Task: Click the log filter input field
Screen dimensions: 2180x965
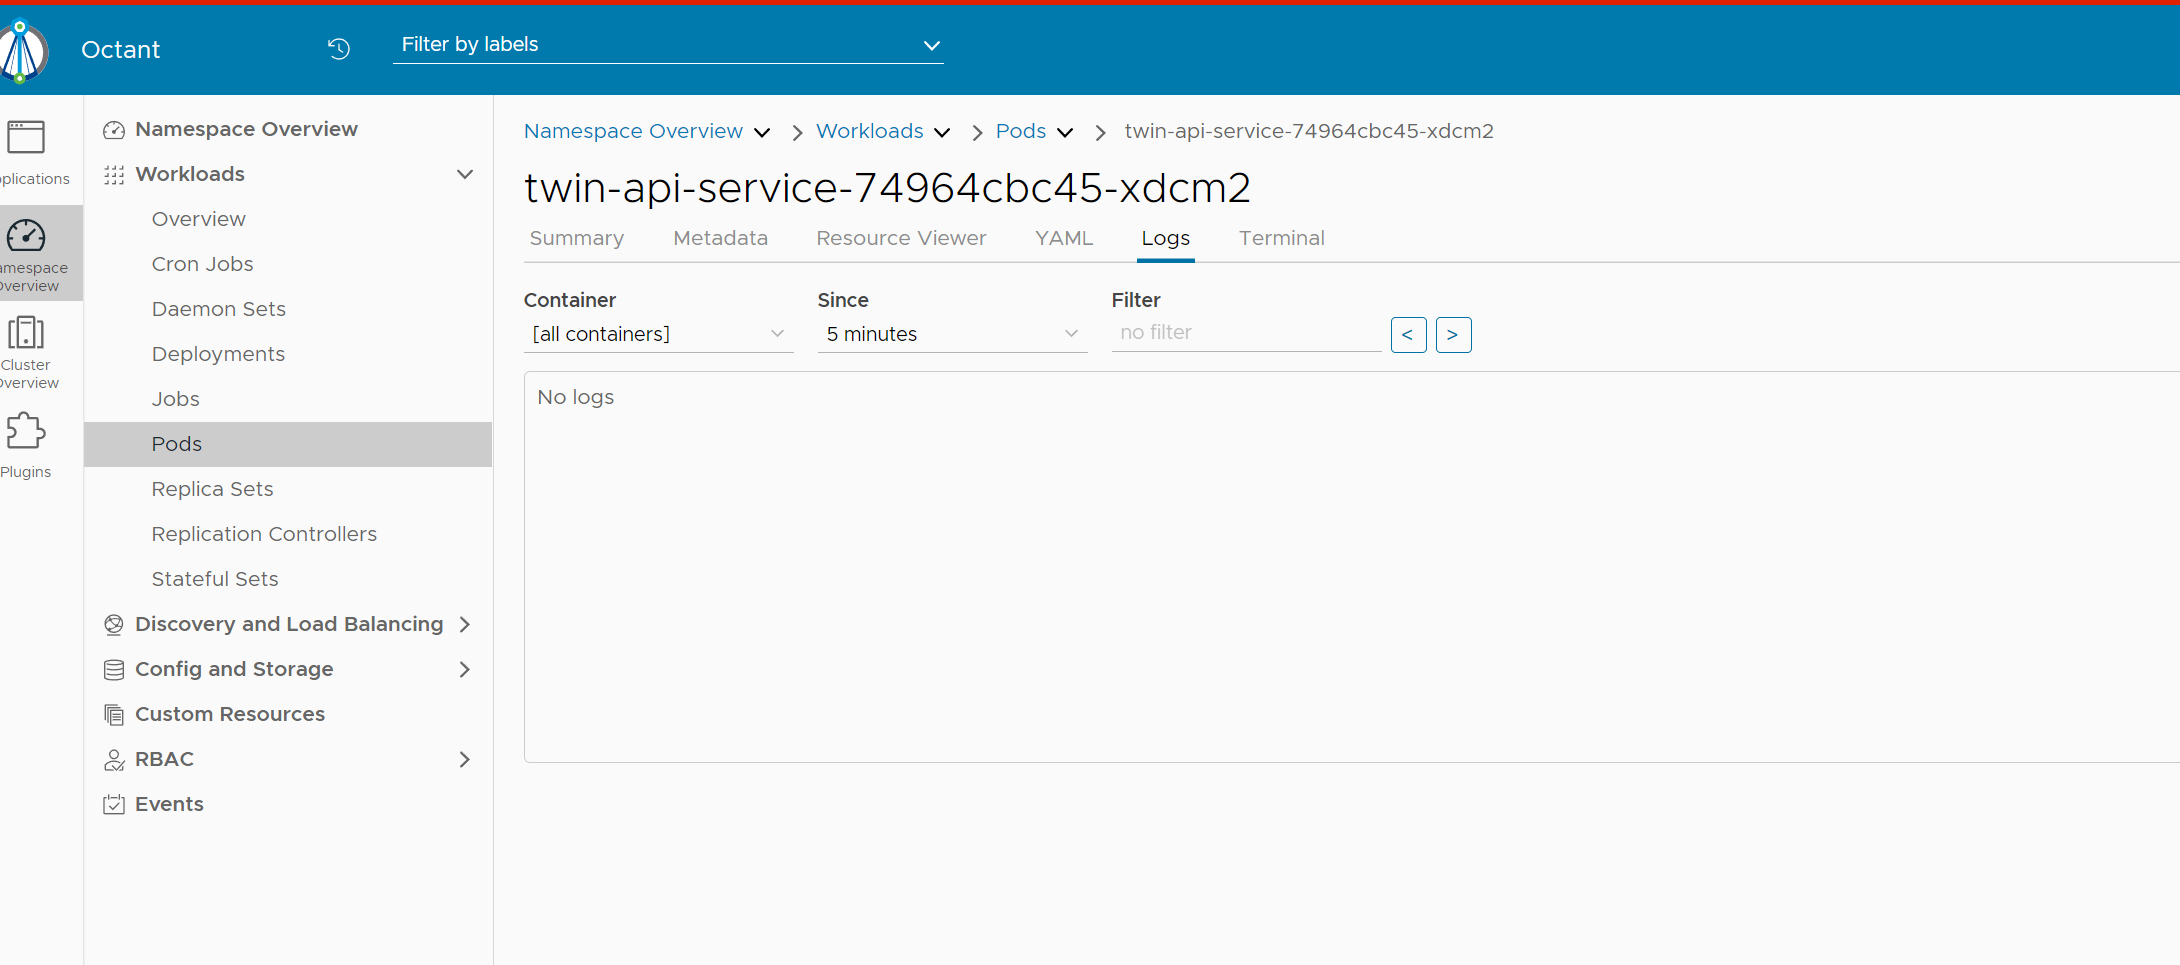Action: tap(1245, 332)
